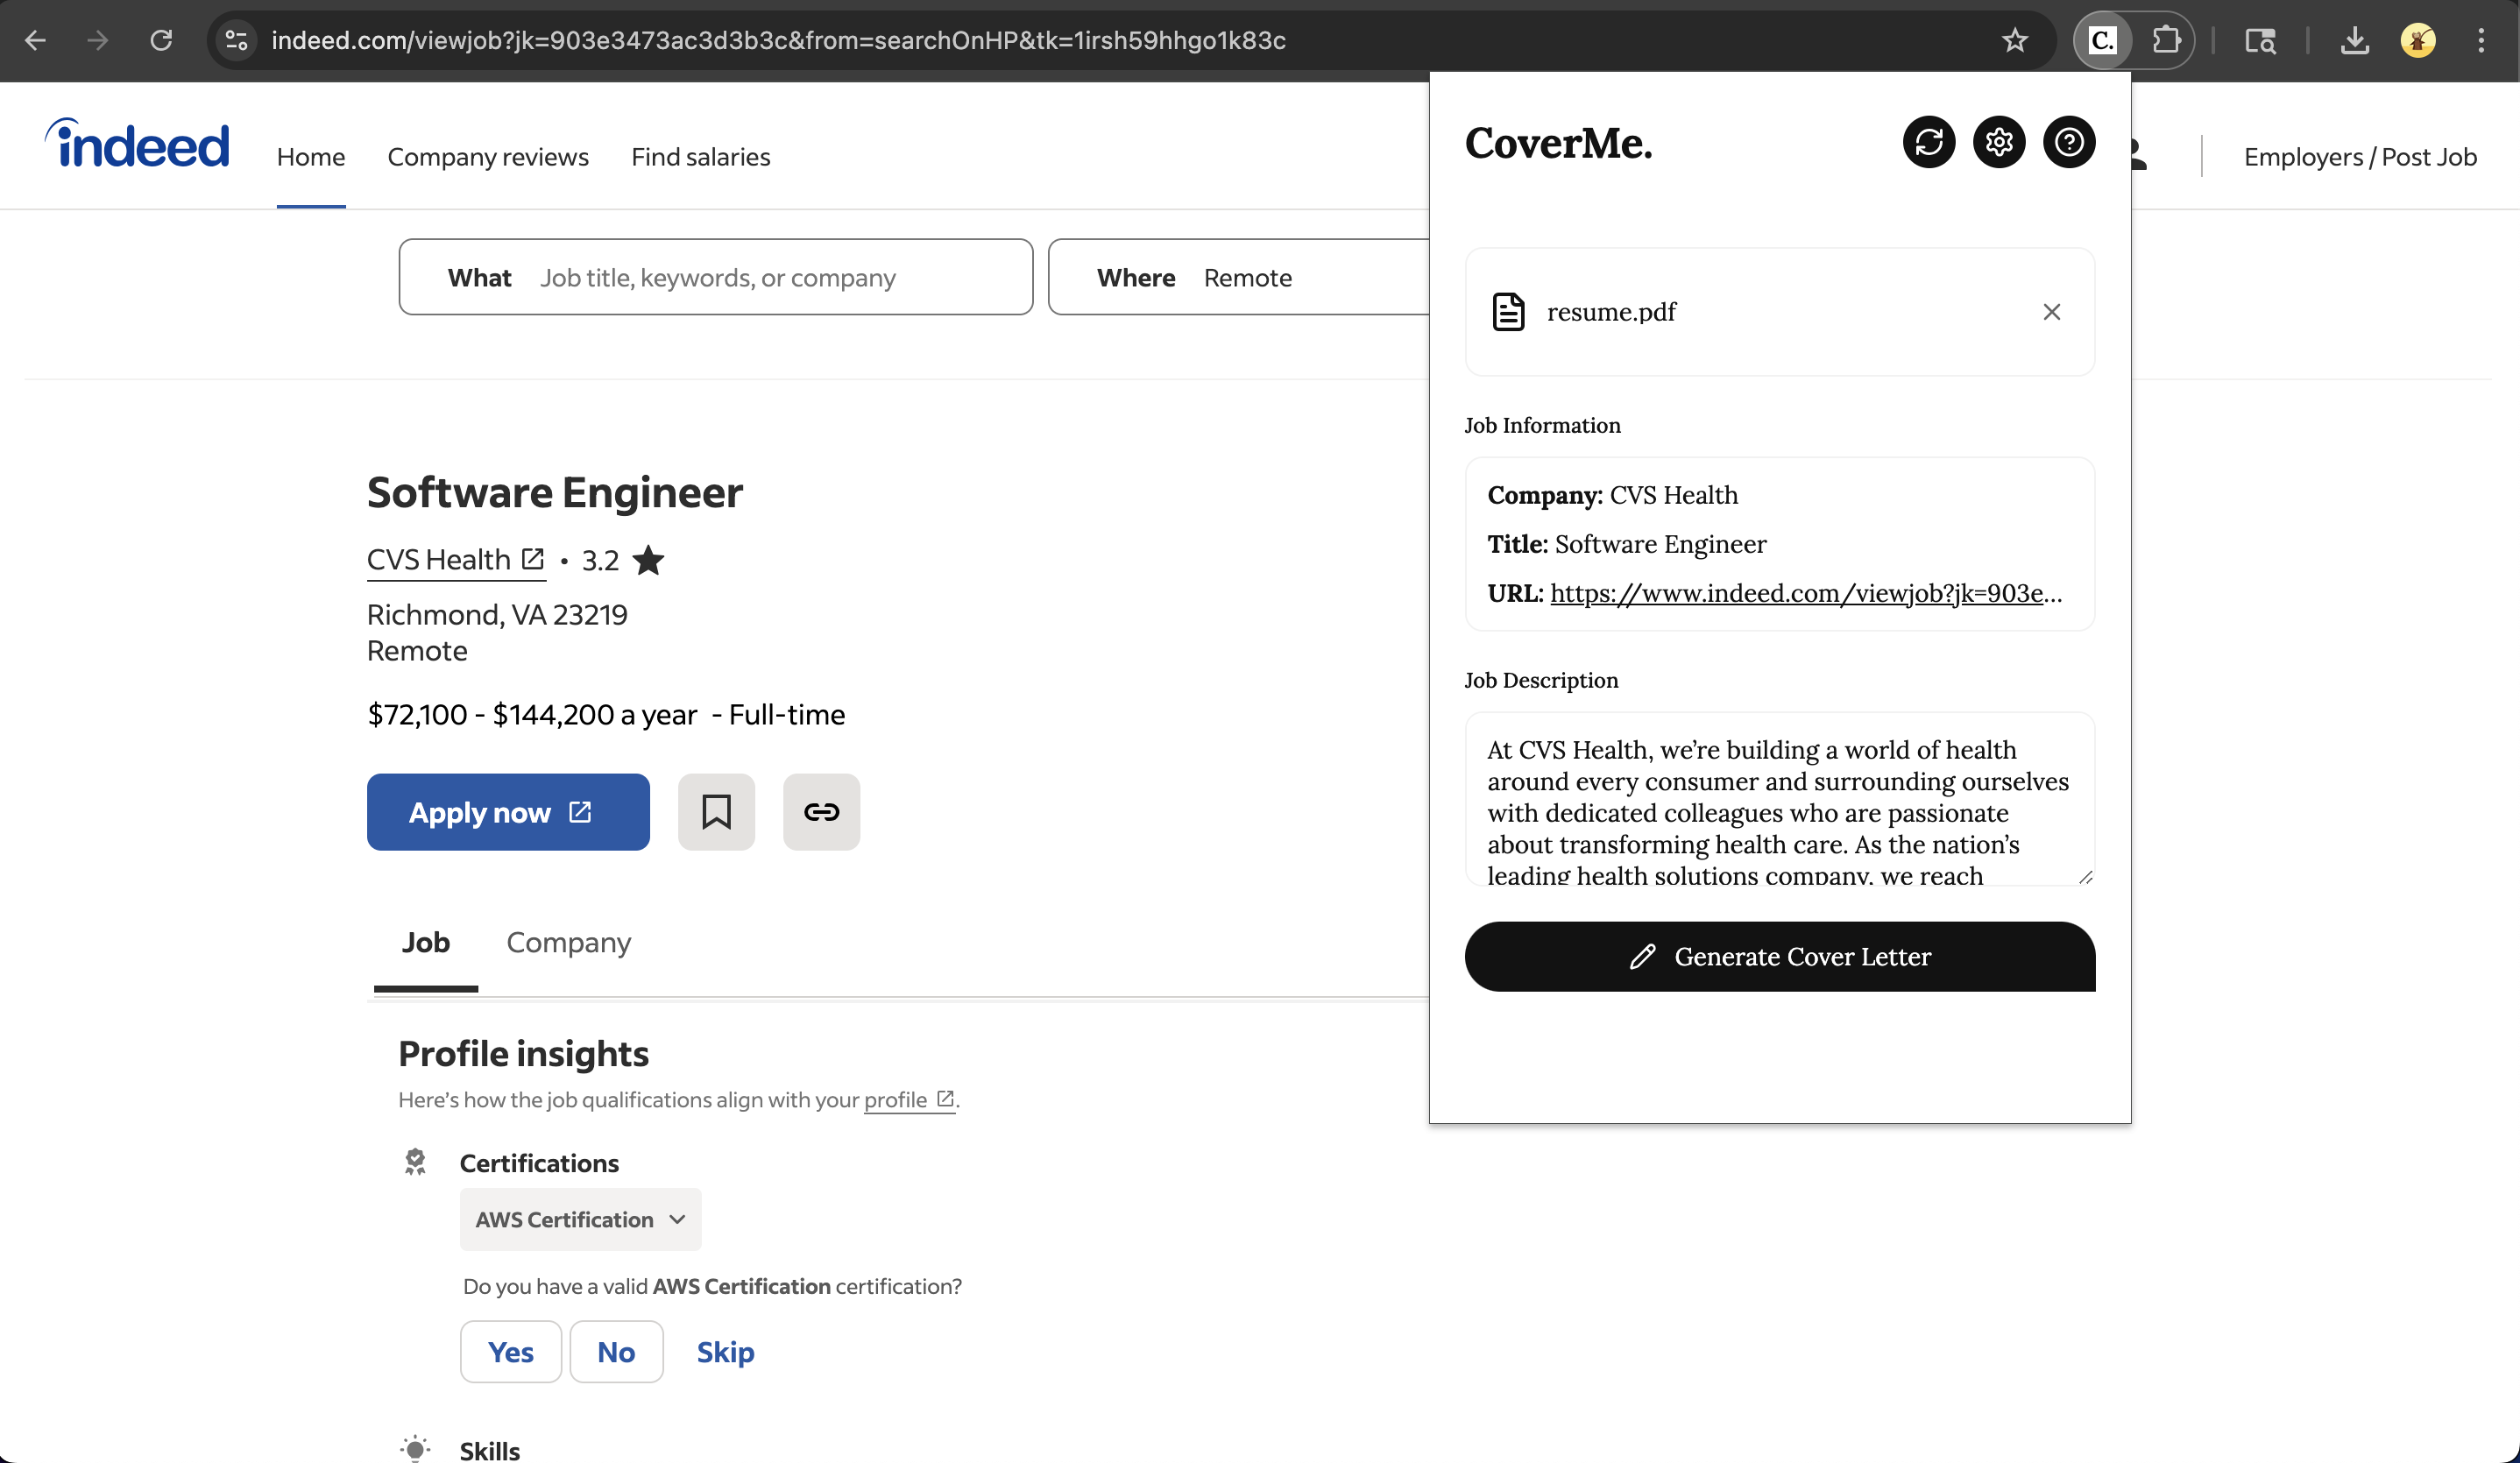
Task: Click Title: Software Engineer text in CoverMe
Action: click(x=1626, y=544)
